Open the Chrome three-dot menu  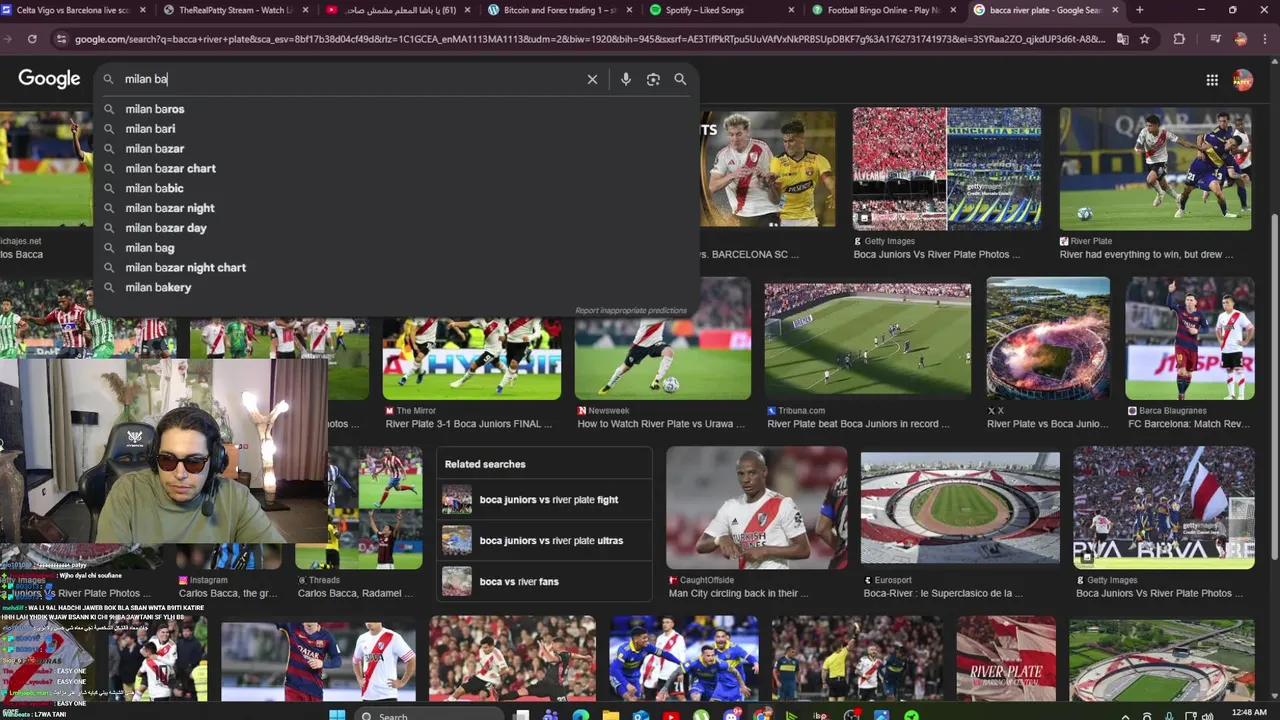[1266, 39]
